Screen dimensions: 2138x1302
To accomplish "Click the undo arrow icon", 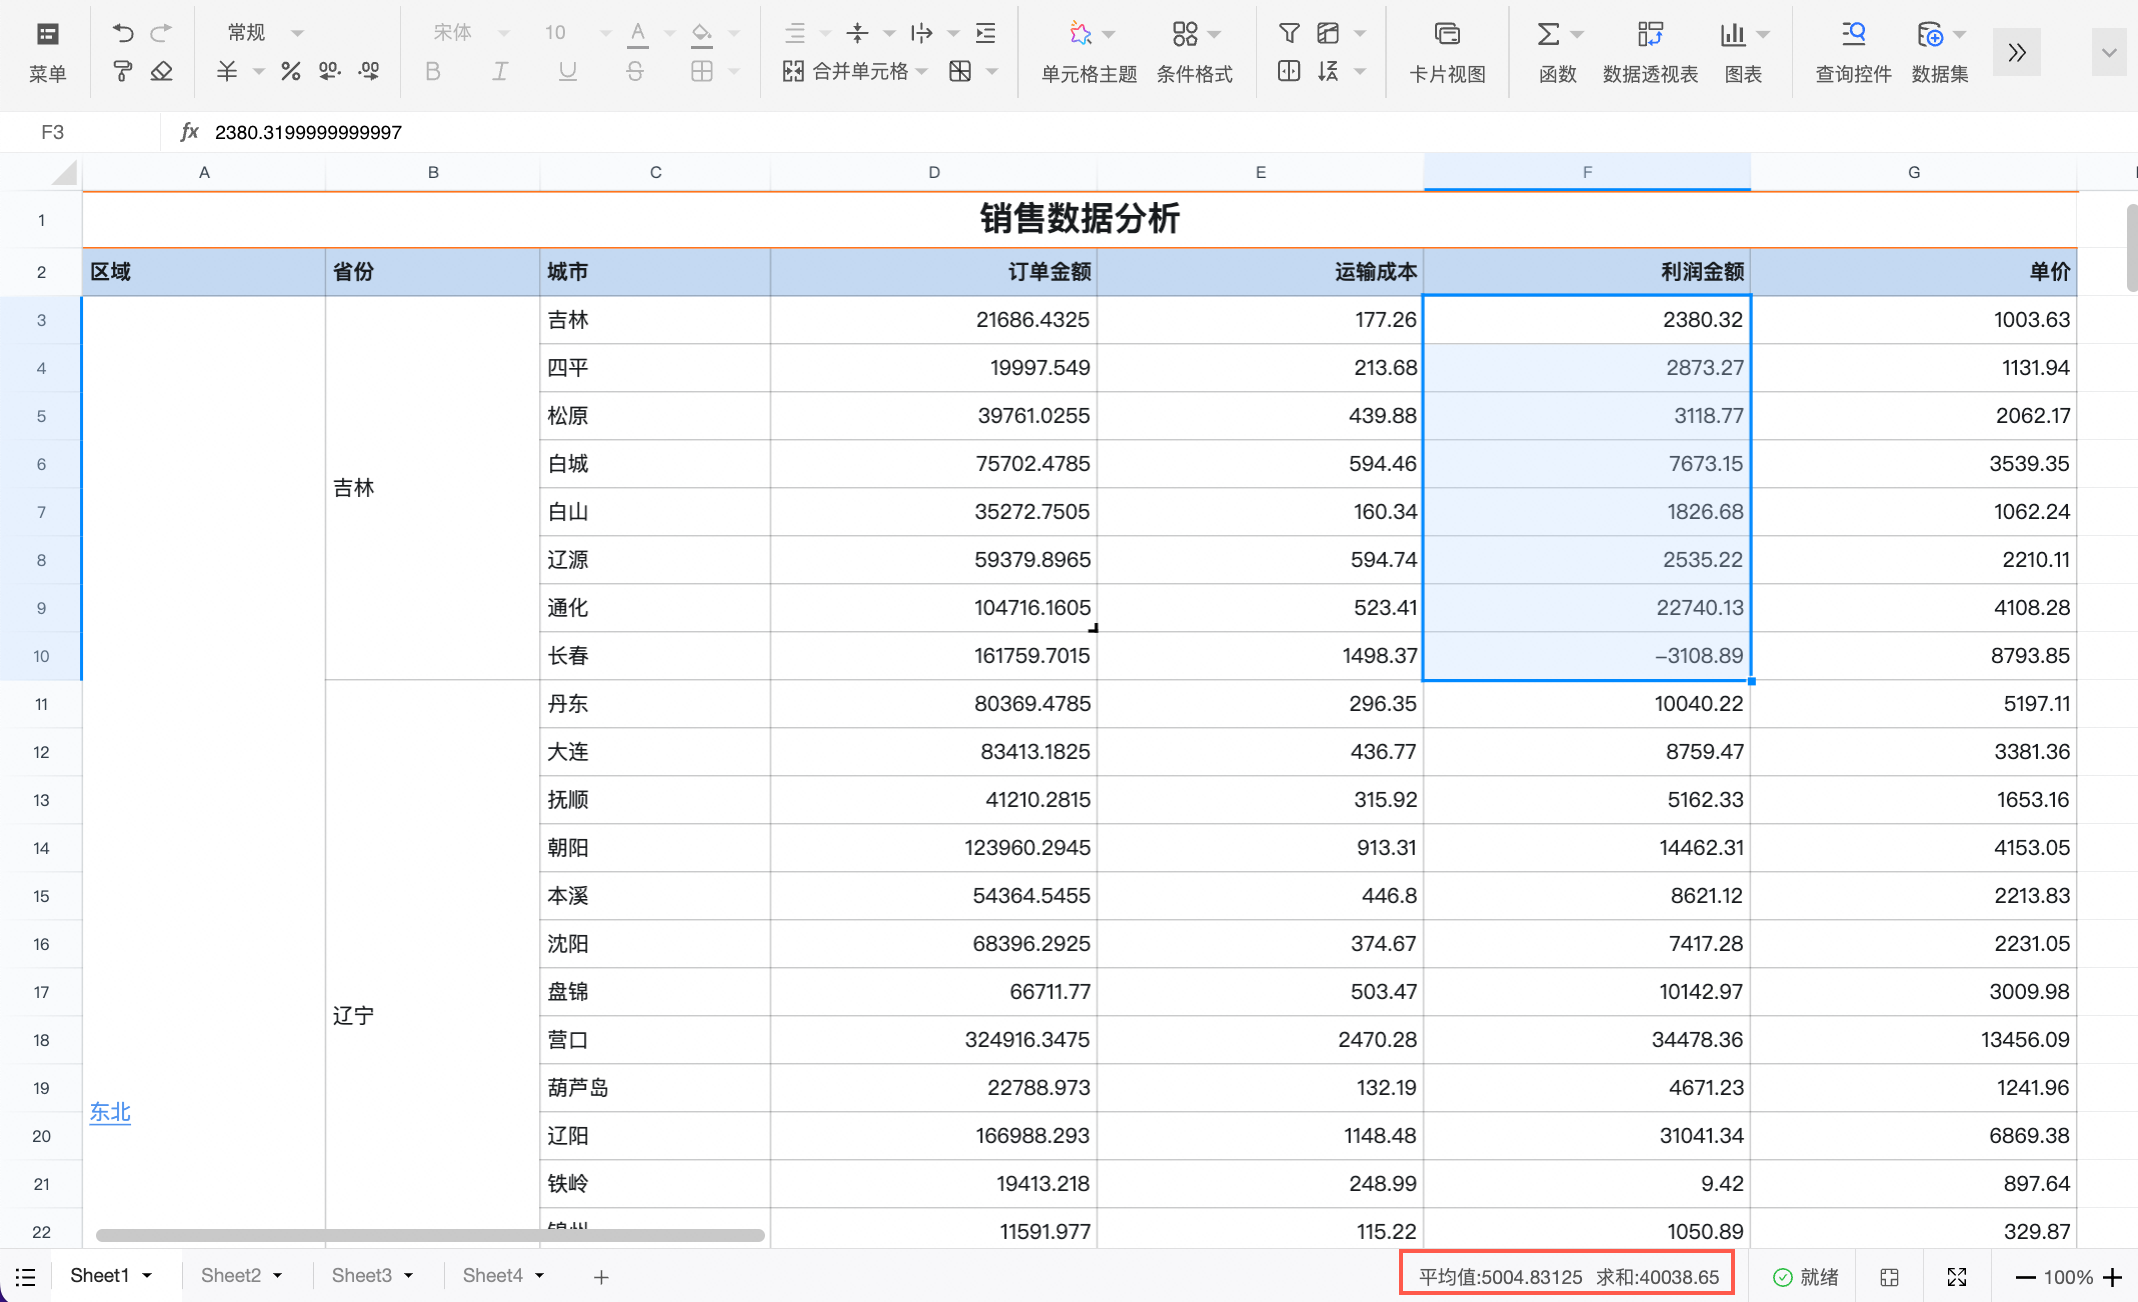I will (122, 33).
